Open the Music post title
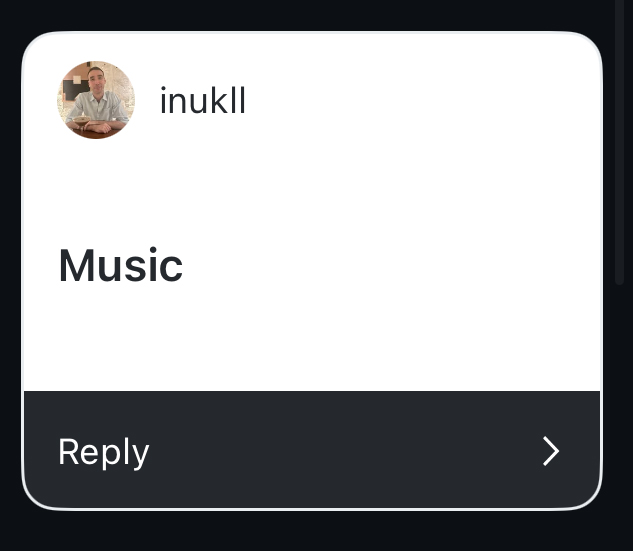 tap(121, 266)
